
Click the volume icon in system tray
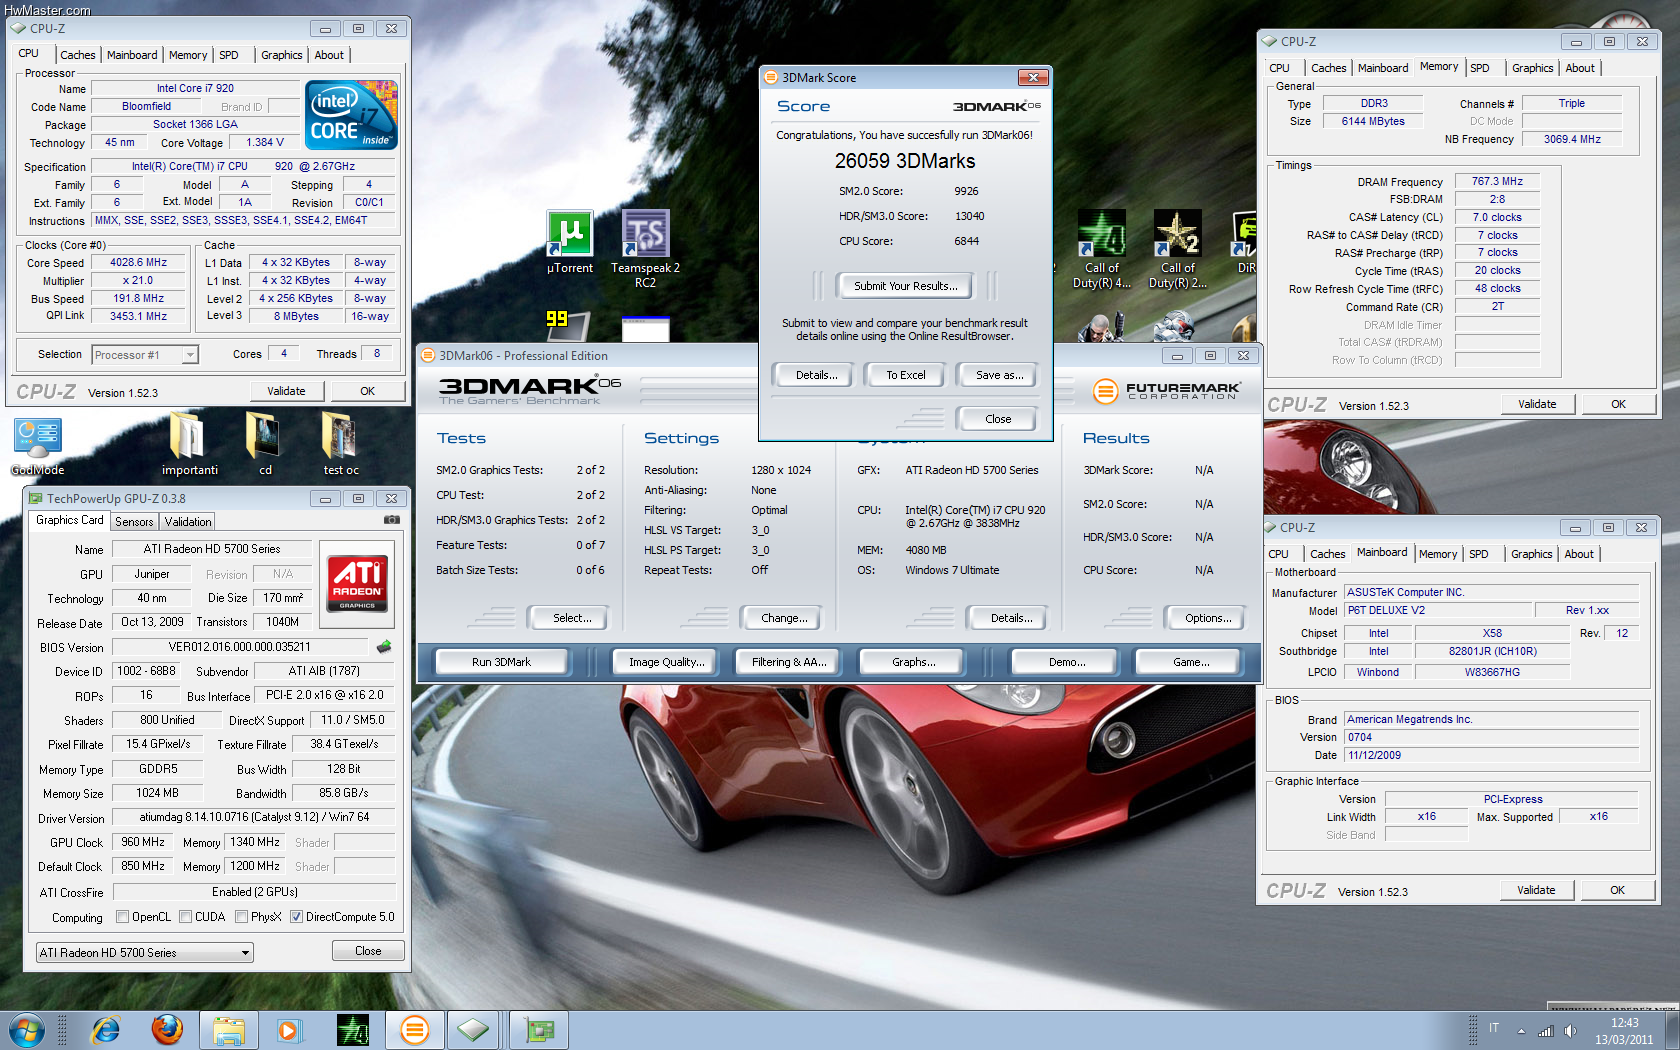[1570, 1031]
